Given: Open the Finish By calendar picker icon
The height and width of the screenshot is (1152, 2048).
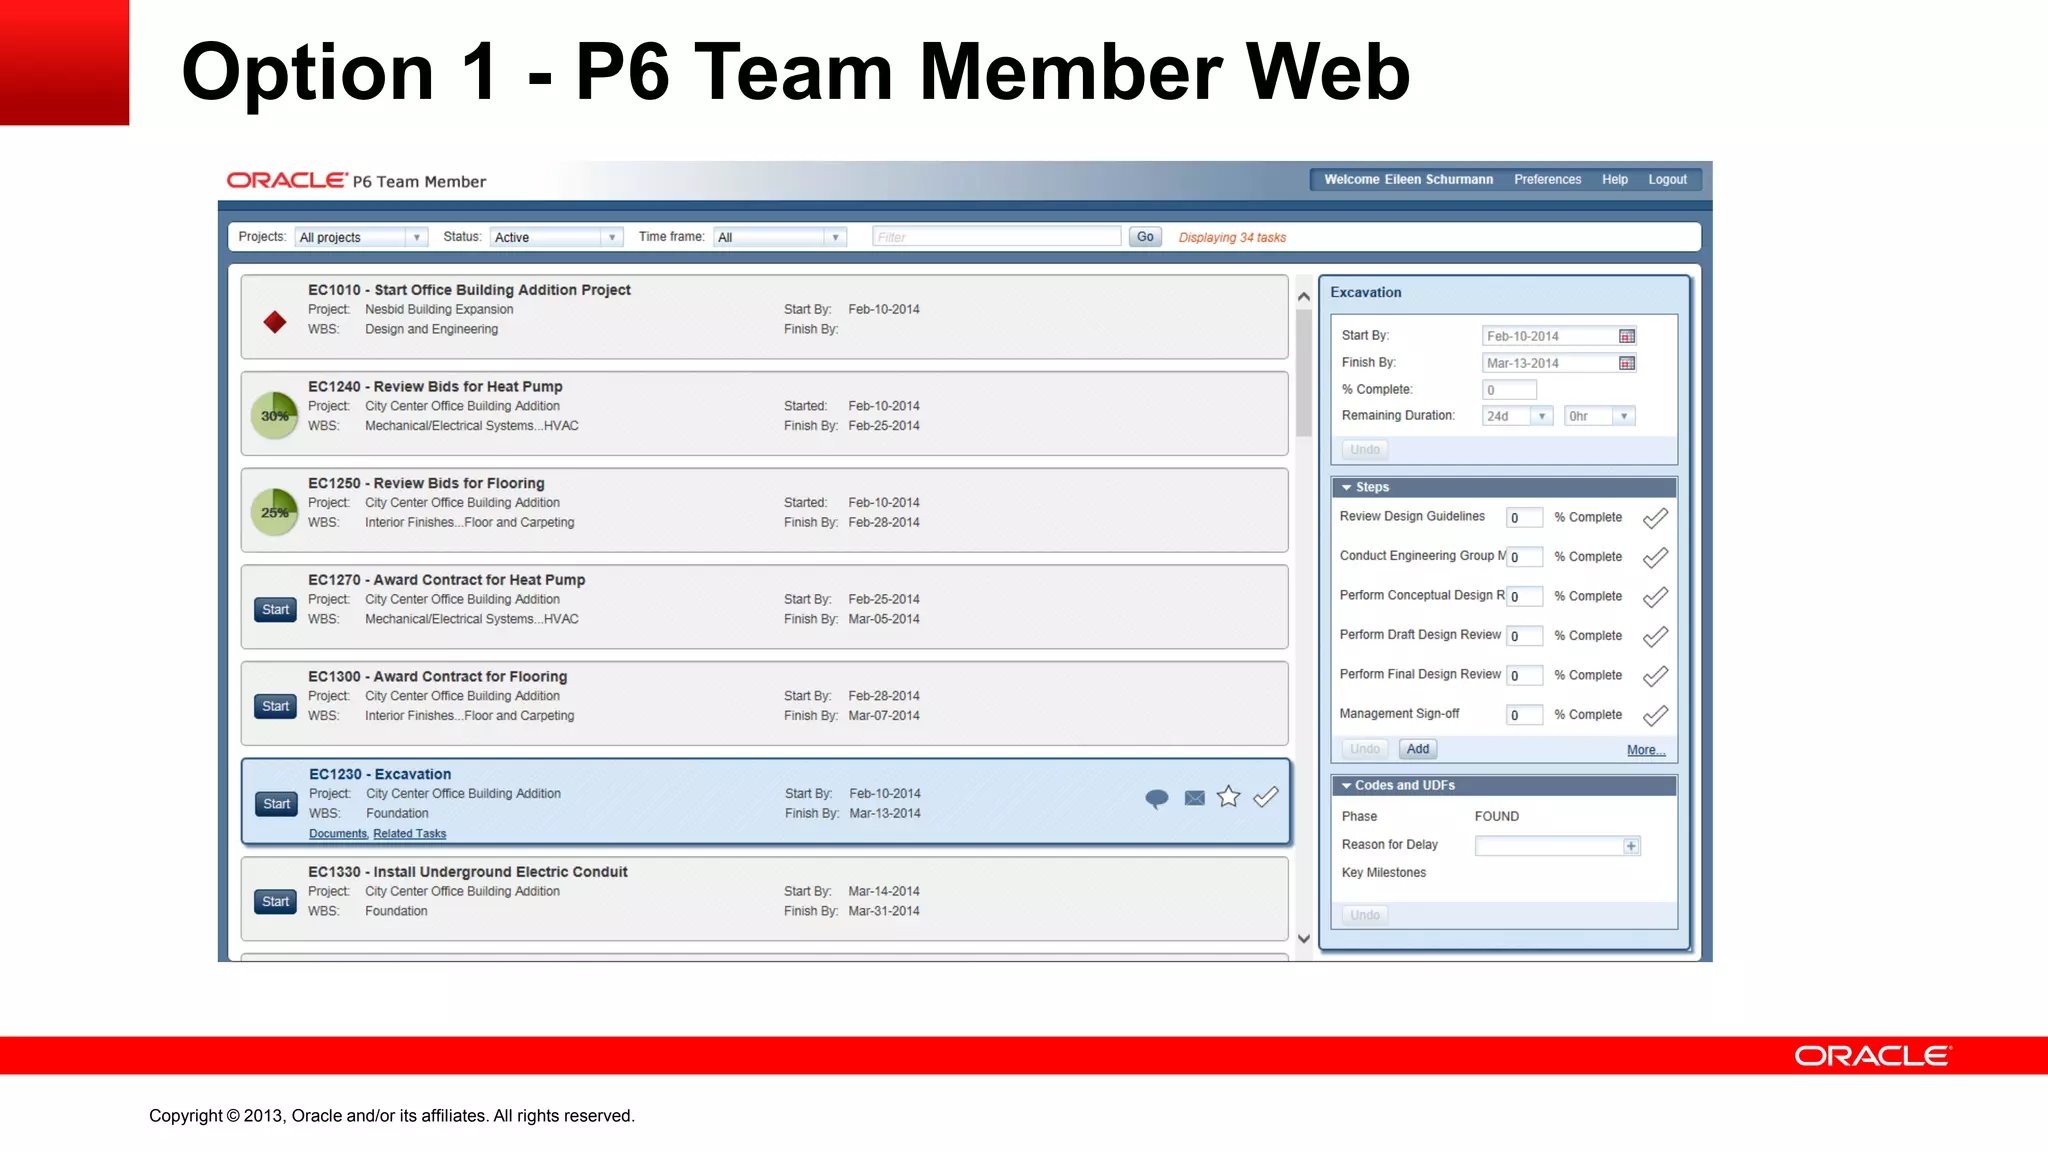Looking at the screenshot, I should [1627, 363].
